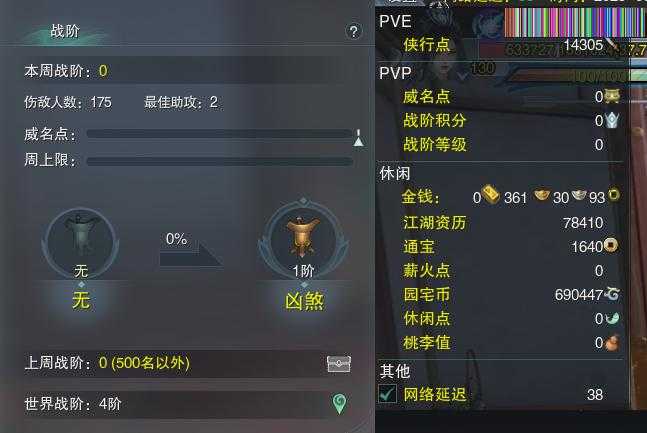The height and width of the screenshot is (433, 647).
Task: Click the 威名点 helmet icon
Action: point(612,96)
